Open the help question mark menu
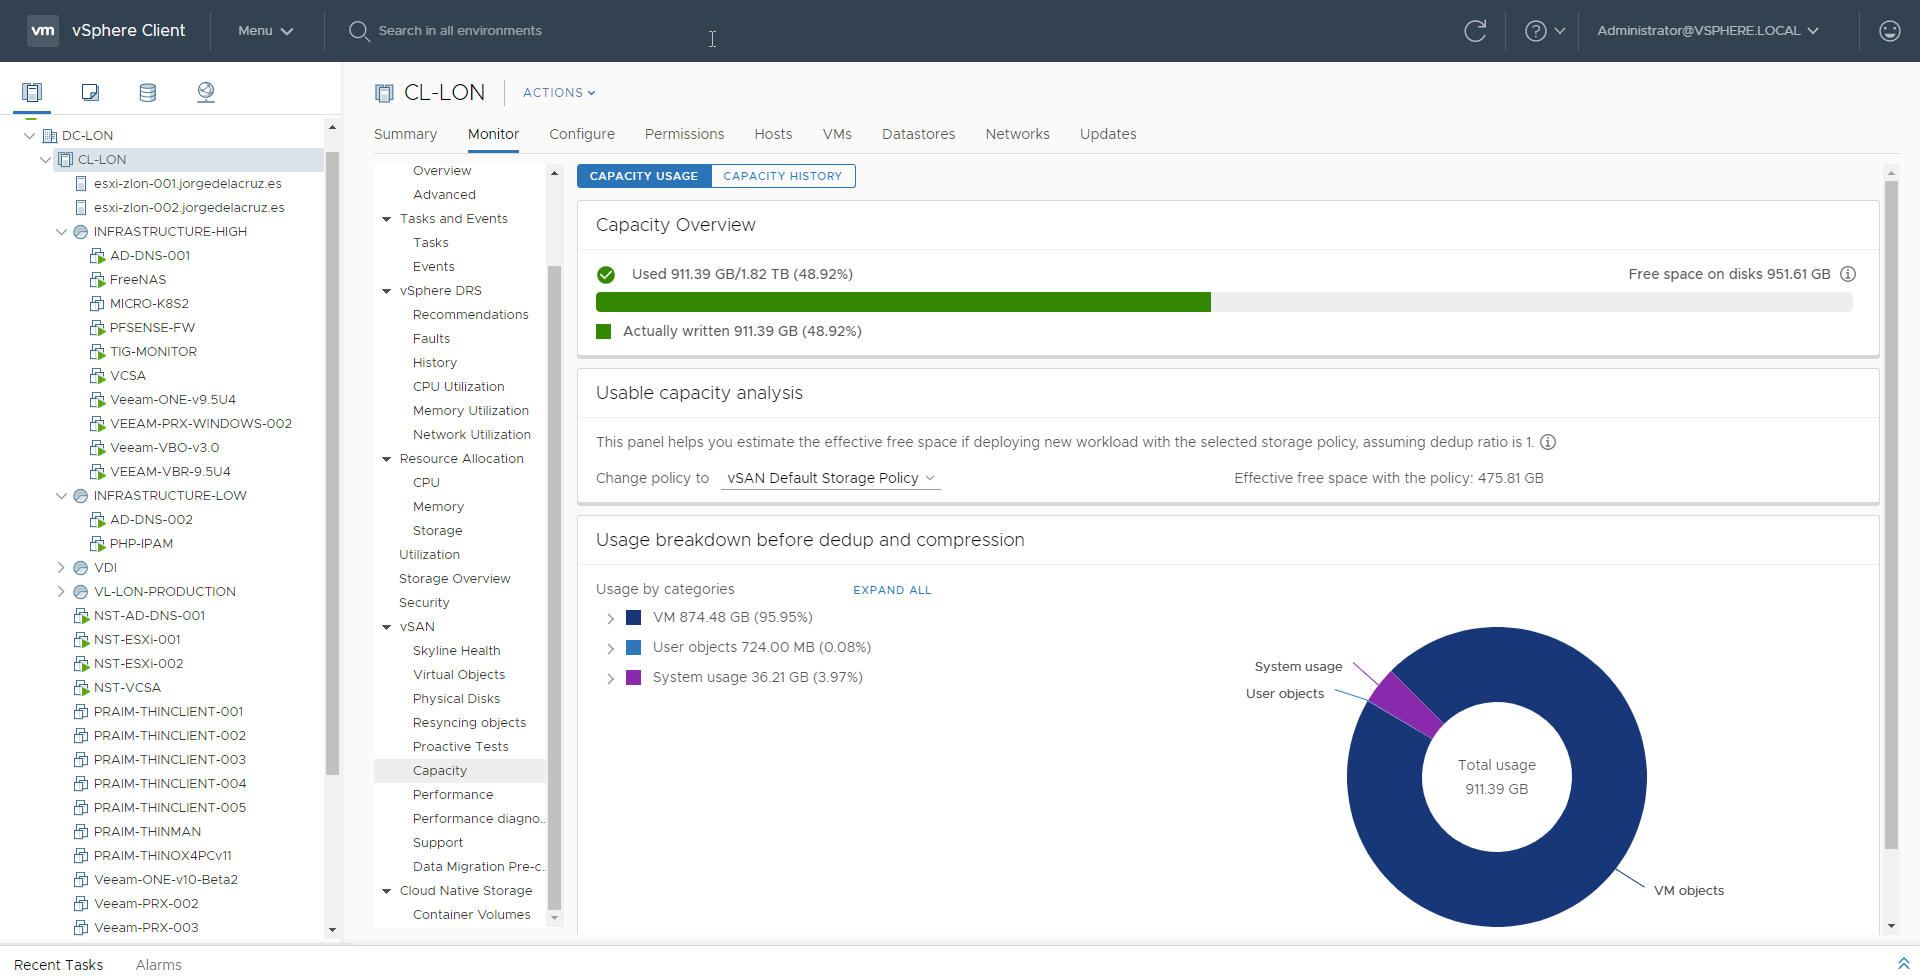 [x=1545, y=31]
